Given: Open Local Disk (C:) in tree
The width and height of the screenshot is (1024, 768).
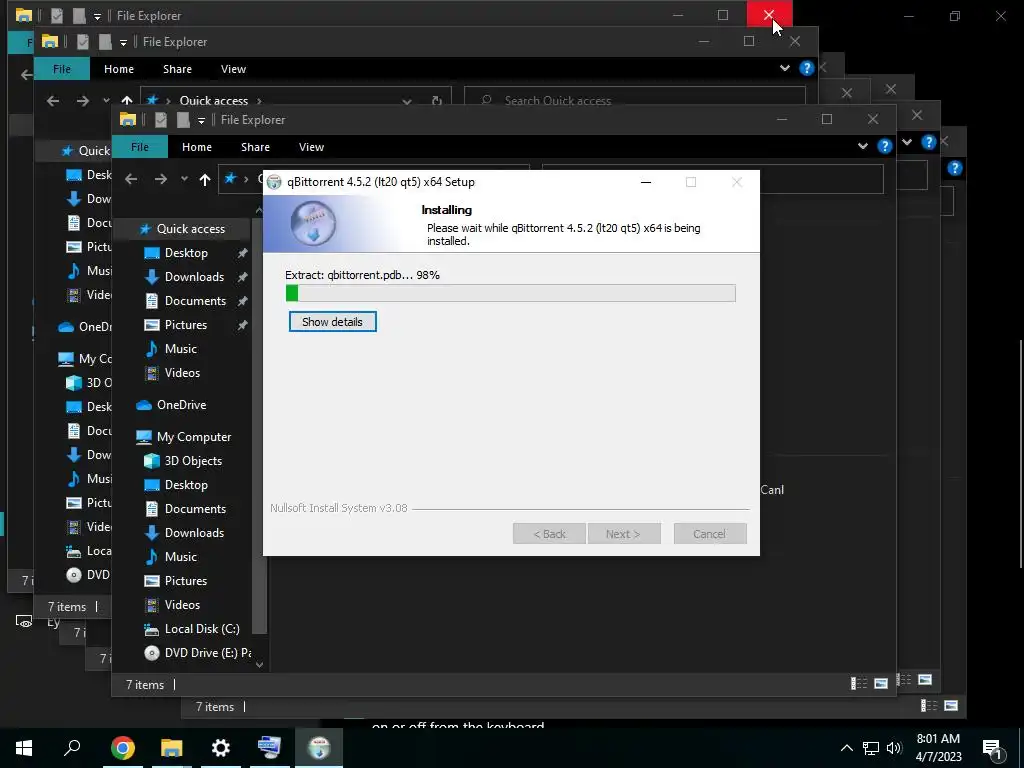Looking at the screenshot, I should coord(202,629).
